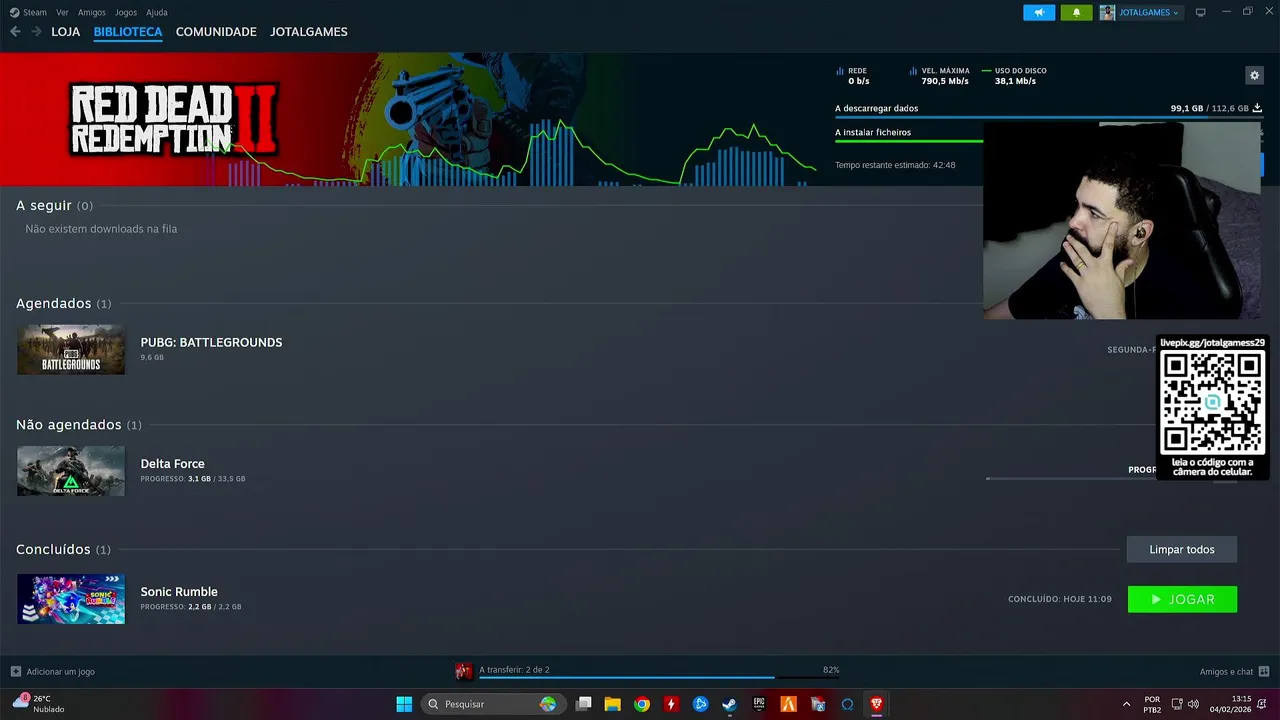
Task: Click the PUBG: BATTLEGROUNDS thumbnail
Action: (x=71, y=349)
